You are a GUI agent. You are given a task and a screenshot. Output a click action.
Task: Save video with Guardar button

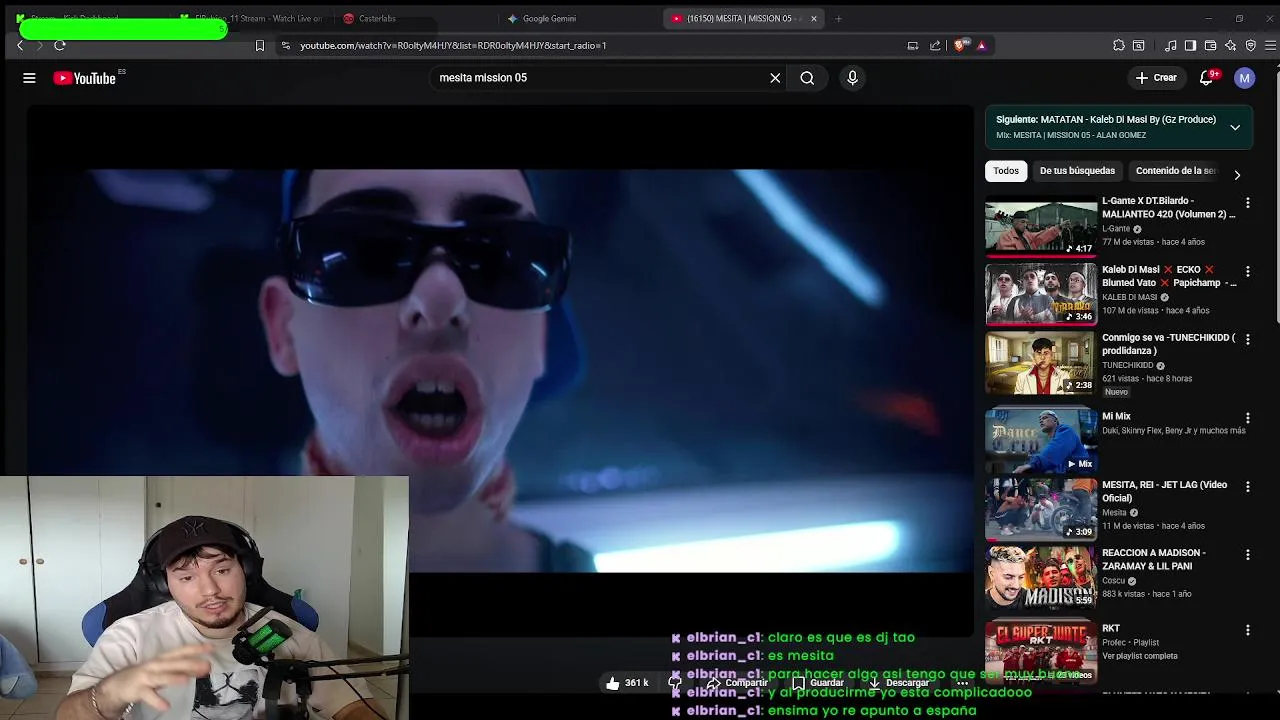pos(818,683)
